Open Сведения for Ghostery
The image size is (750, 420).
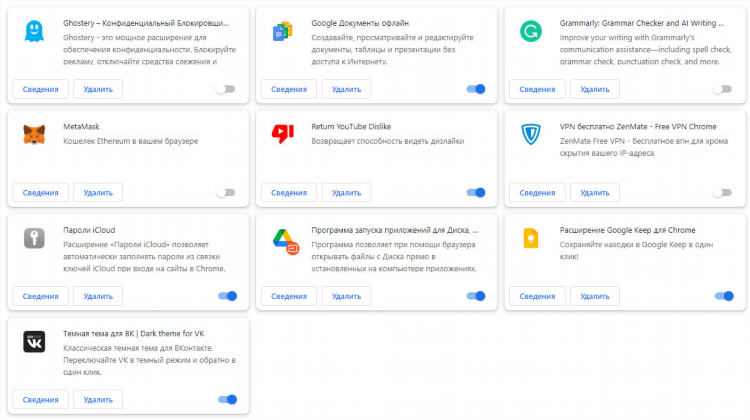click(x=41, y=89)
